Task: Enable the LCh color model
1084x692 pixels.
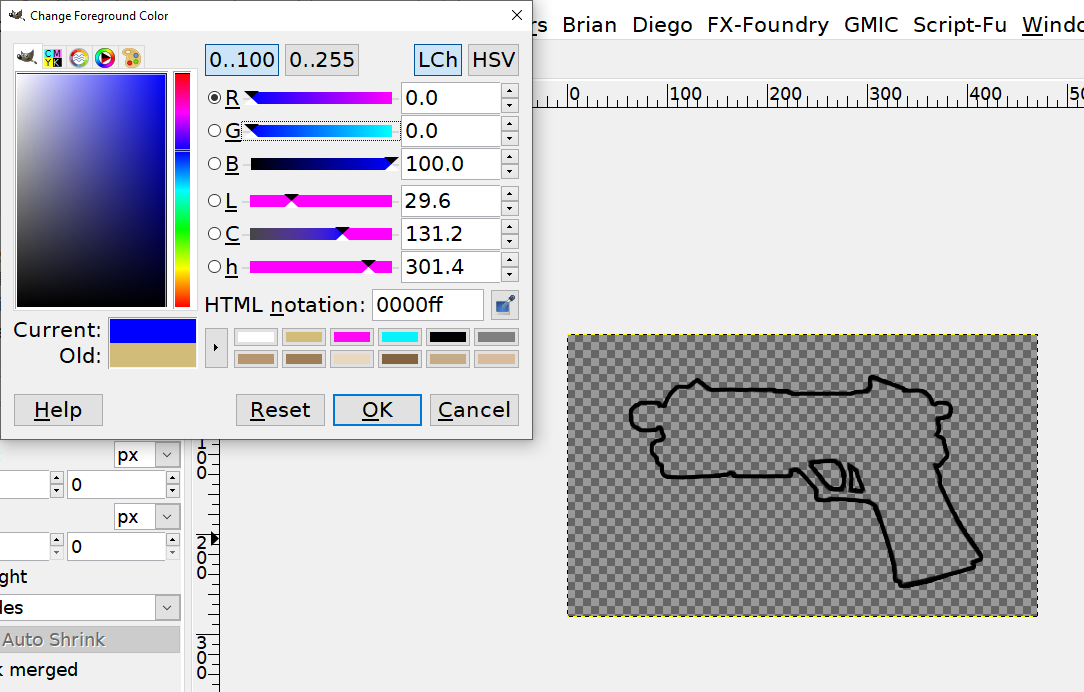Action: (x=438, y=60)
